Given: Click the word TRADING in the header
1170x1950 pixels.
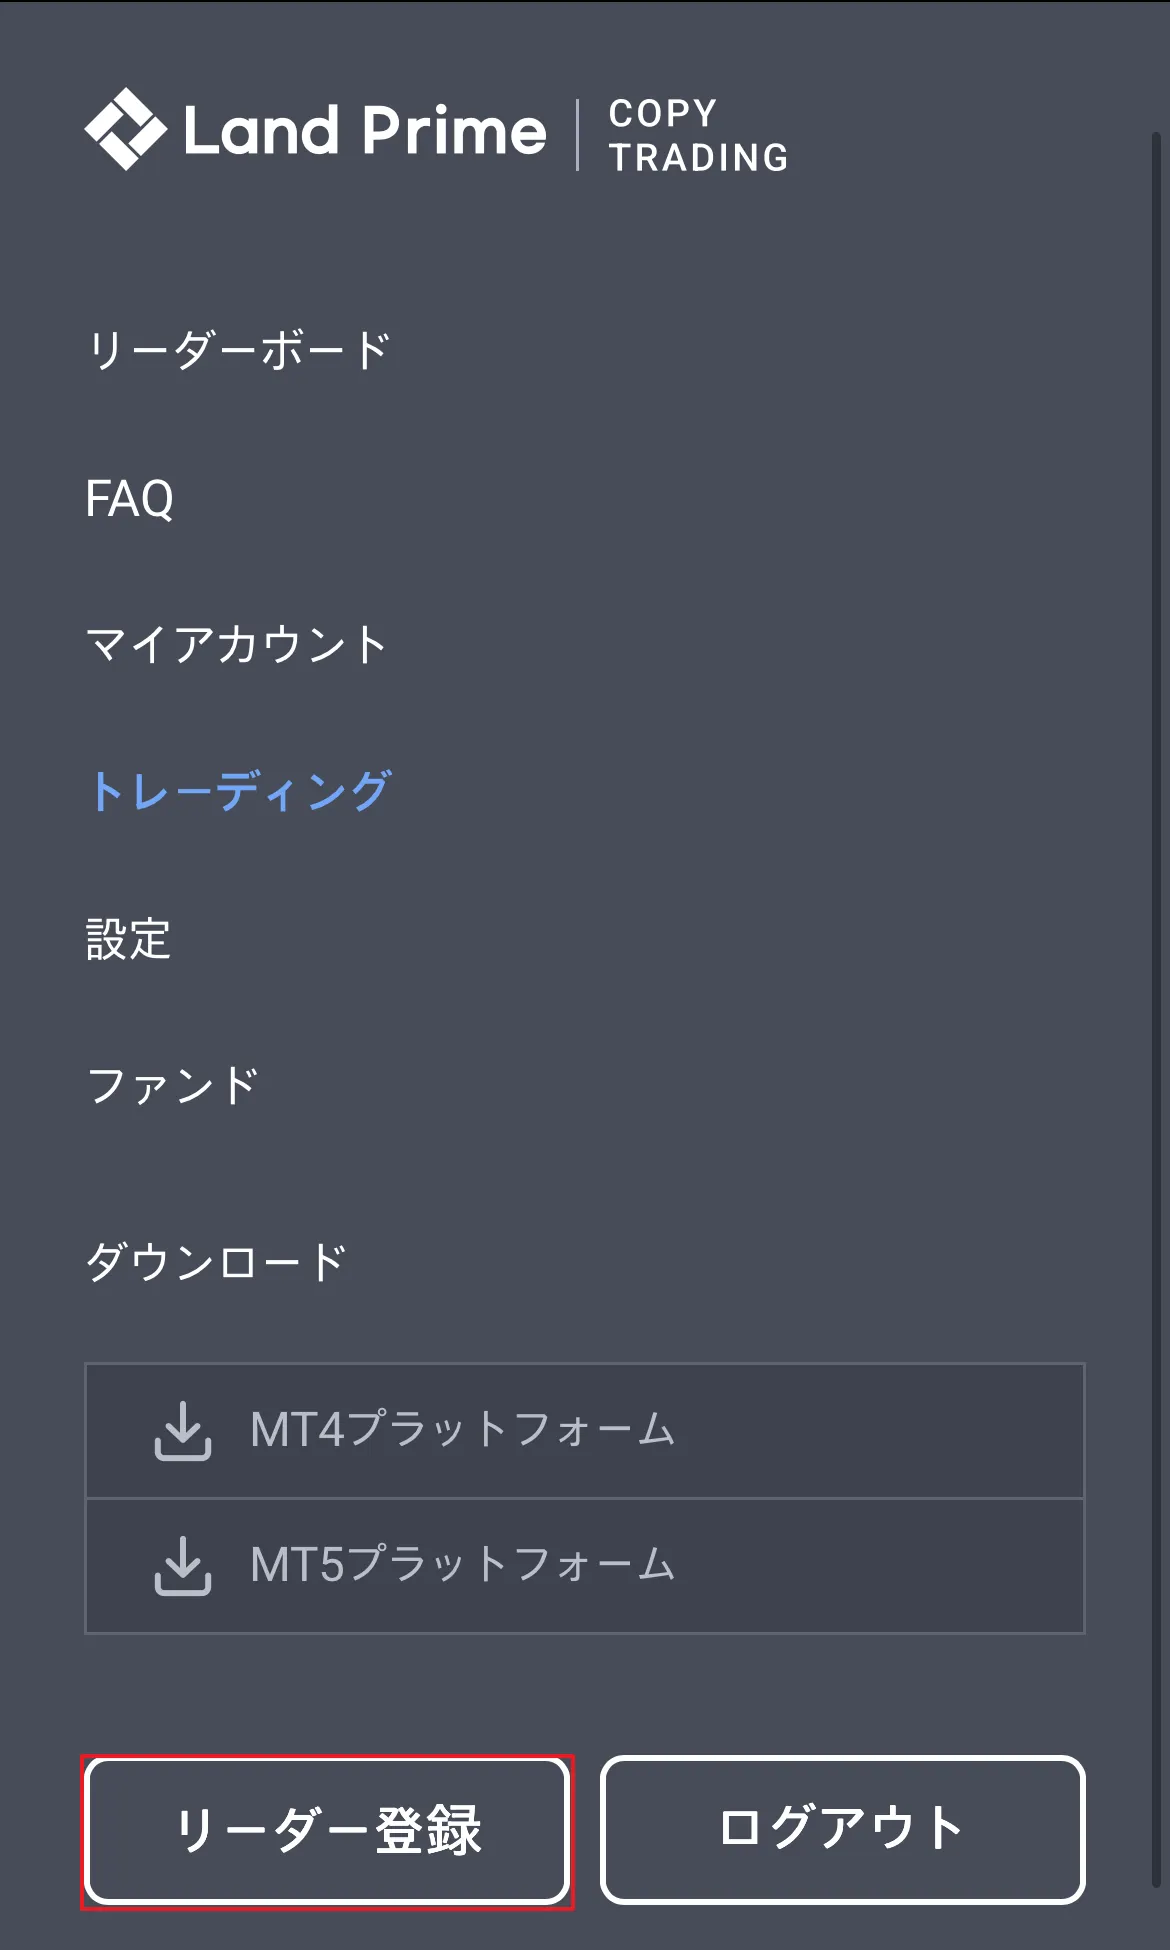Looking at the screenshot, I should pyautogui.click(x=699, y=157).
